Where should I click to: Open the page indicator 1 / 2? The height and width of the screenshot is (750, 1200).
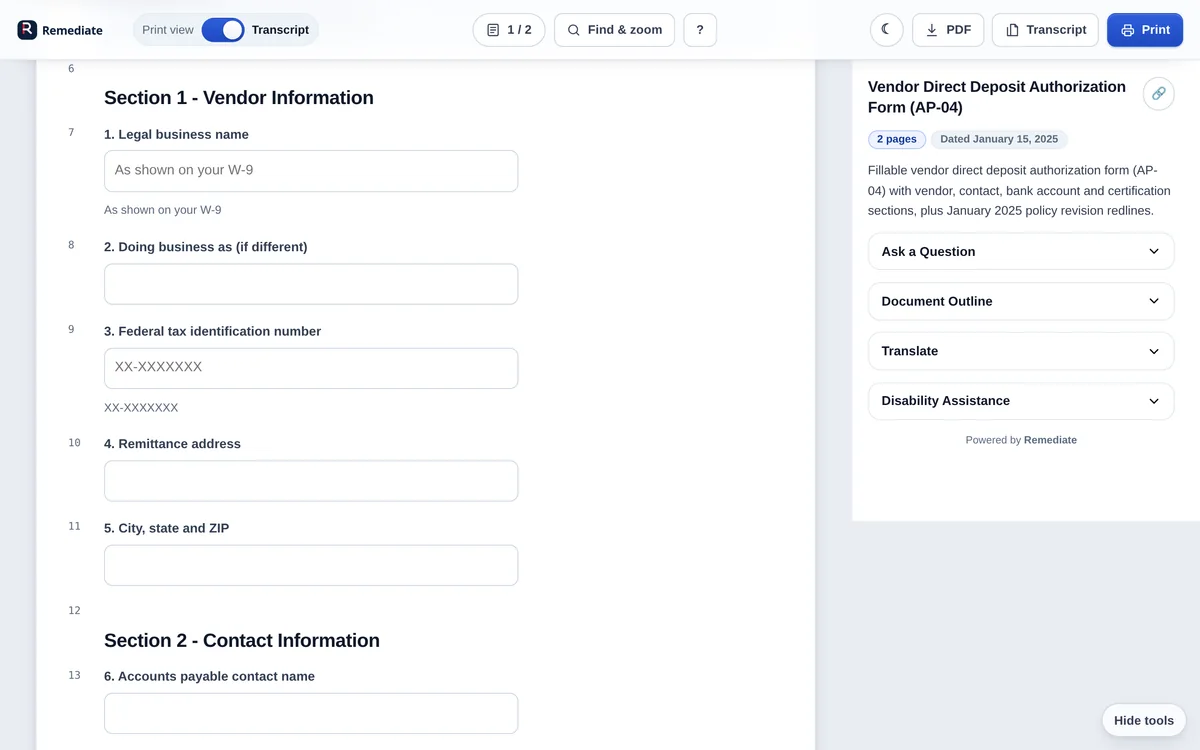tap(509, 30)
